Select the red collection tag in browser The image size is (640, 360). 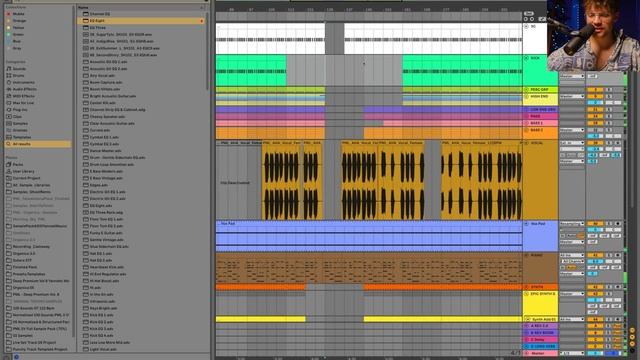16,14
